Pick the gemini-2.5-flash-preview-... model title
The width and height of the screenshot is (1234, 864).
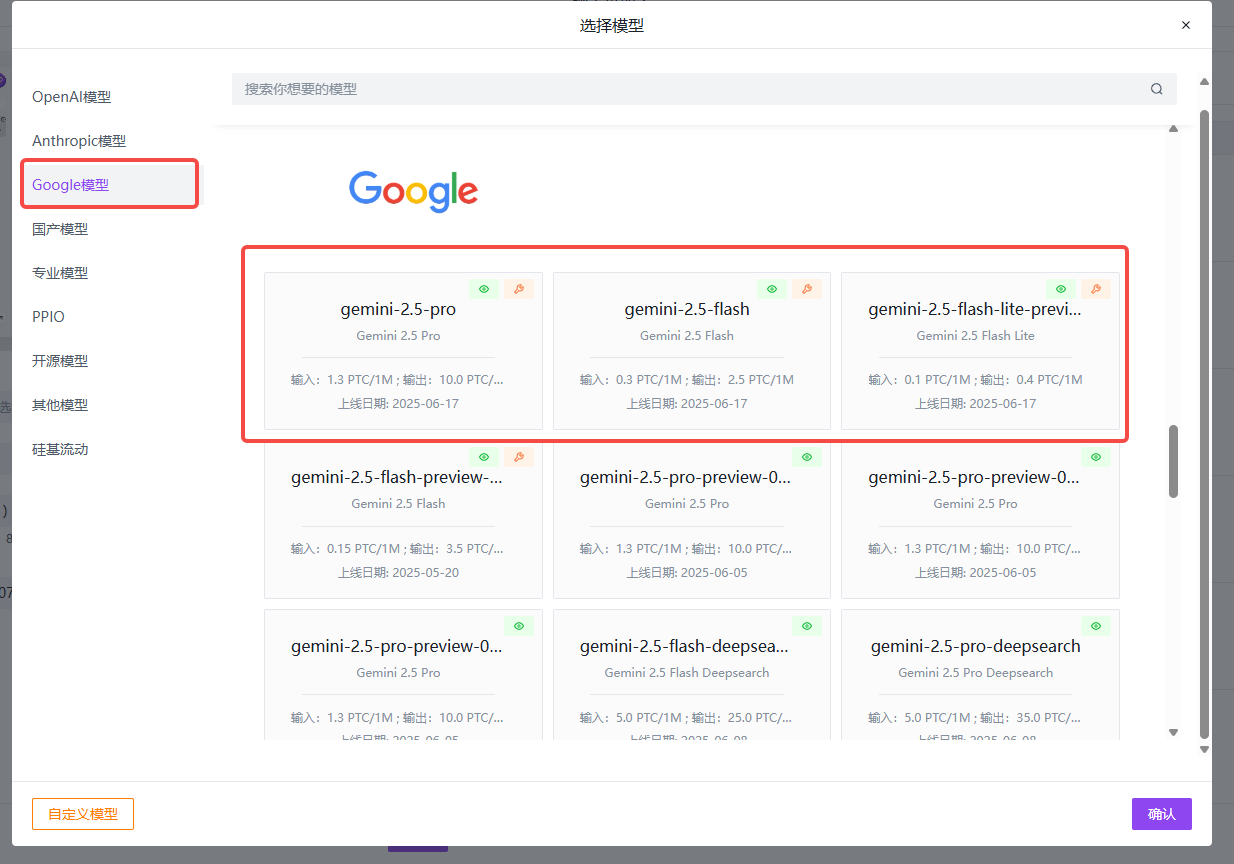tap(397, 478)
